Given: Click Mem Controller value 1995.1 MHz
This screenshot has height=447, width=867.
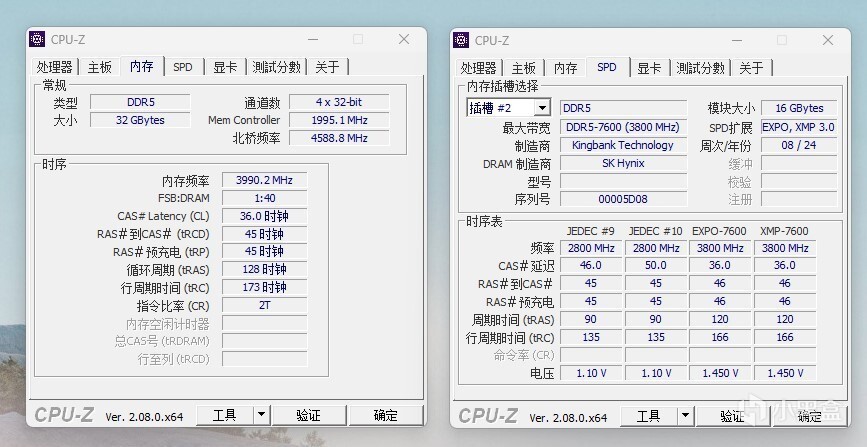Looking at the screenshot, I should coord(339,120).
